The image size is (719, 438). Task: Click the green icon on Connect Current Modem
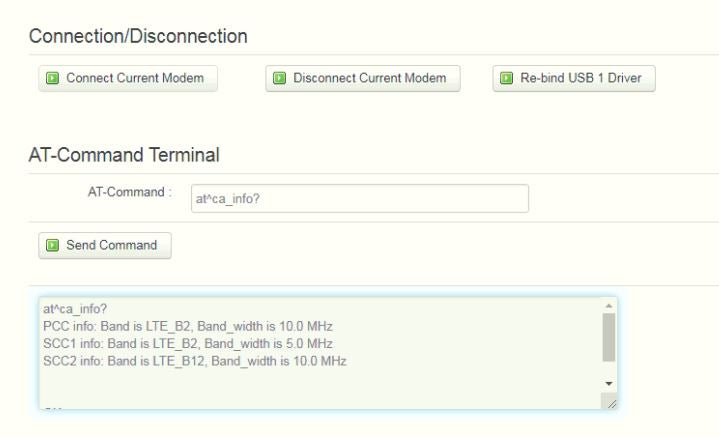pos(53,78)
